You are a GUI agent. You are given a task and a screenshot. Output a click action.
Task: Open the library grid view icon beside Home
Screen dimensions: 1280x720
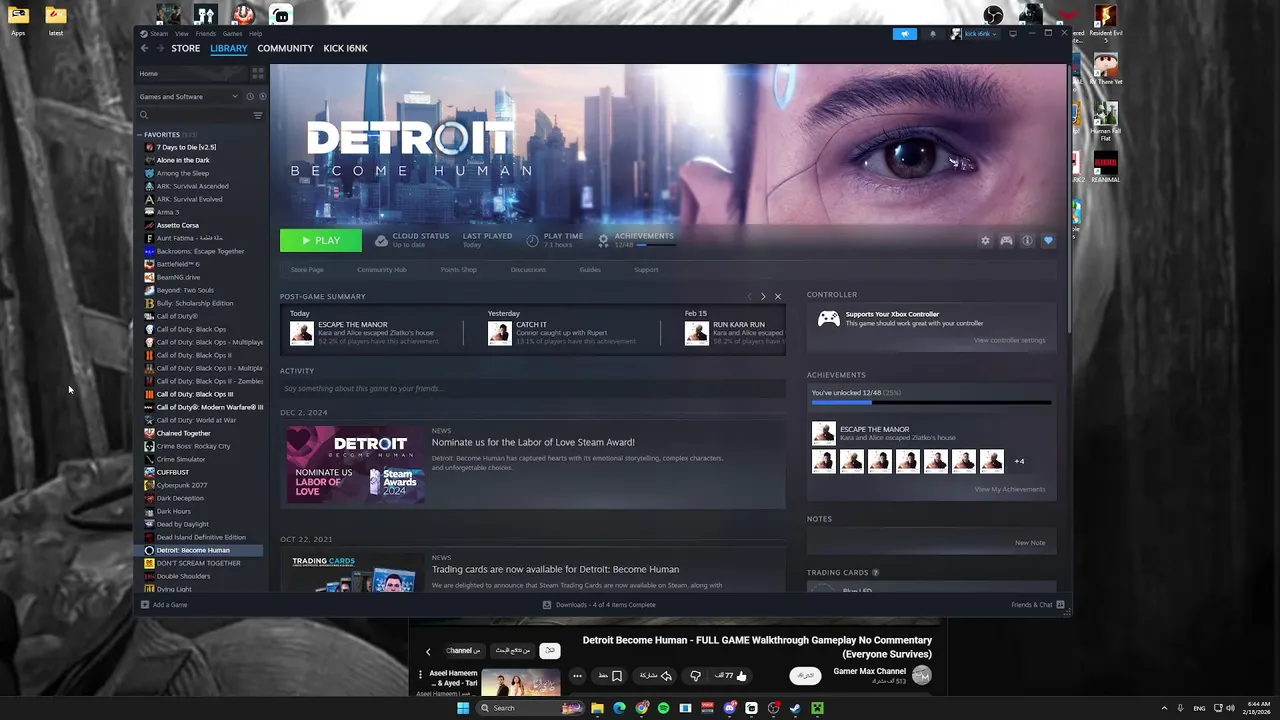(257, 73)
